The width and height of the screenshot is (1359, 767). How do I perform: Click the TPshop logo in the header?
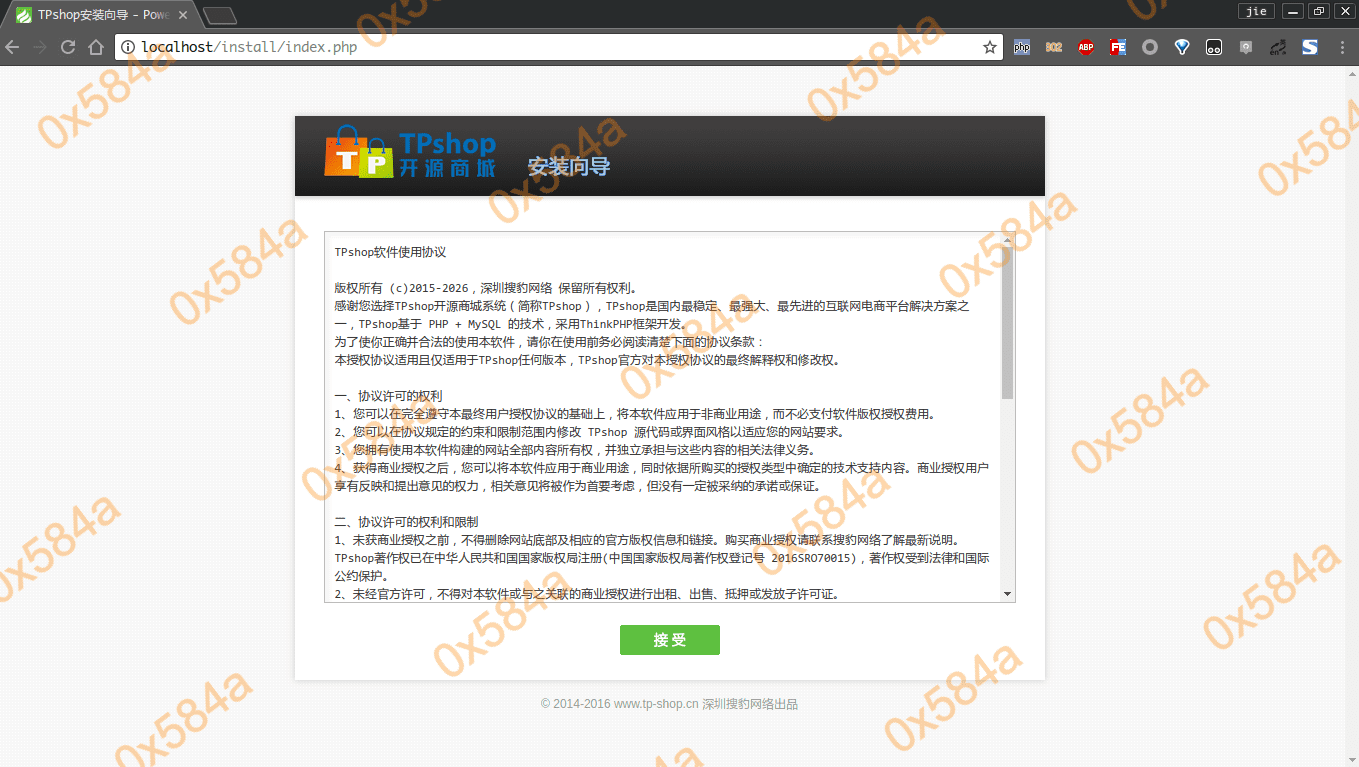(410, 154)
